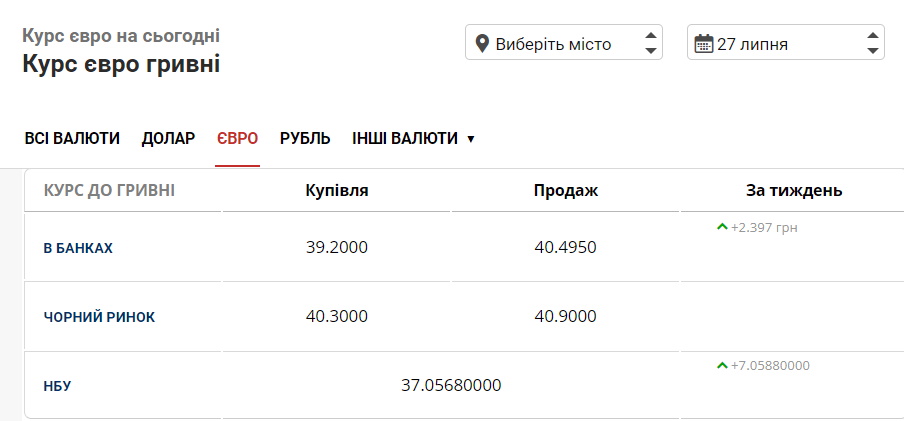This screenshot has width=904, height=421.
Task: Expand the ІНШІ ВАЛЮТИ currency menu
Action: click(x=405, y=138)
